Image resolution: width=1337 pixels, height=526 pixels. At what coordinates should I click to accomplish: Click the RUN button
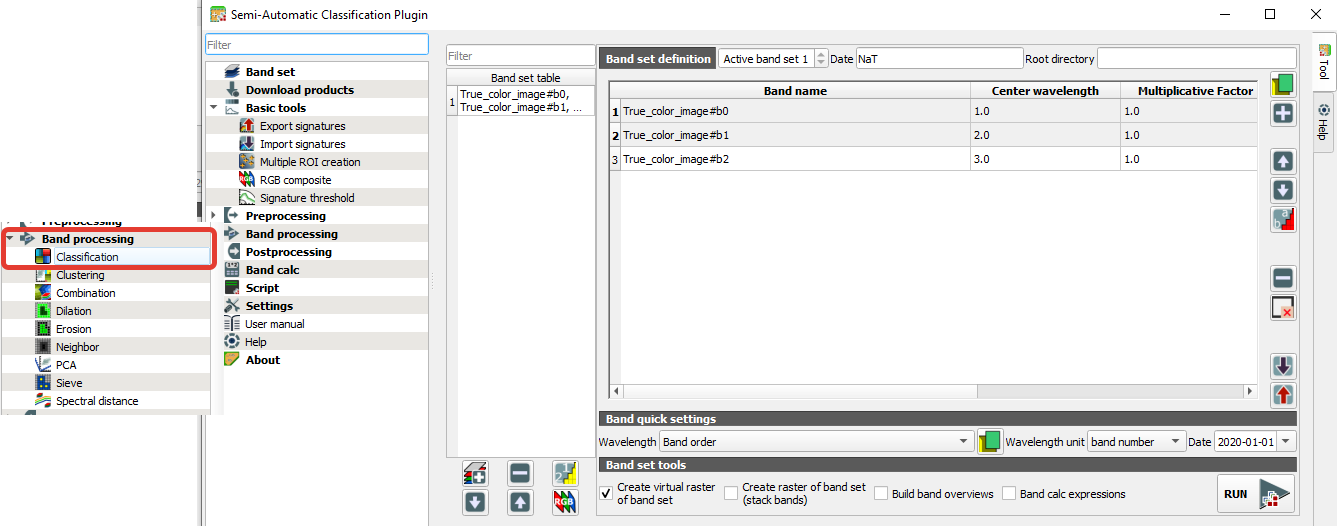tap(1256, 494)
